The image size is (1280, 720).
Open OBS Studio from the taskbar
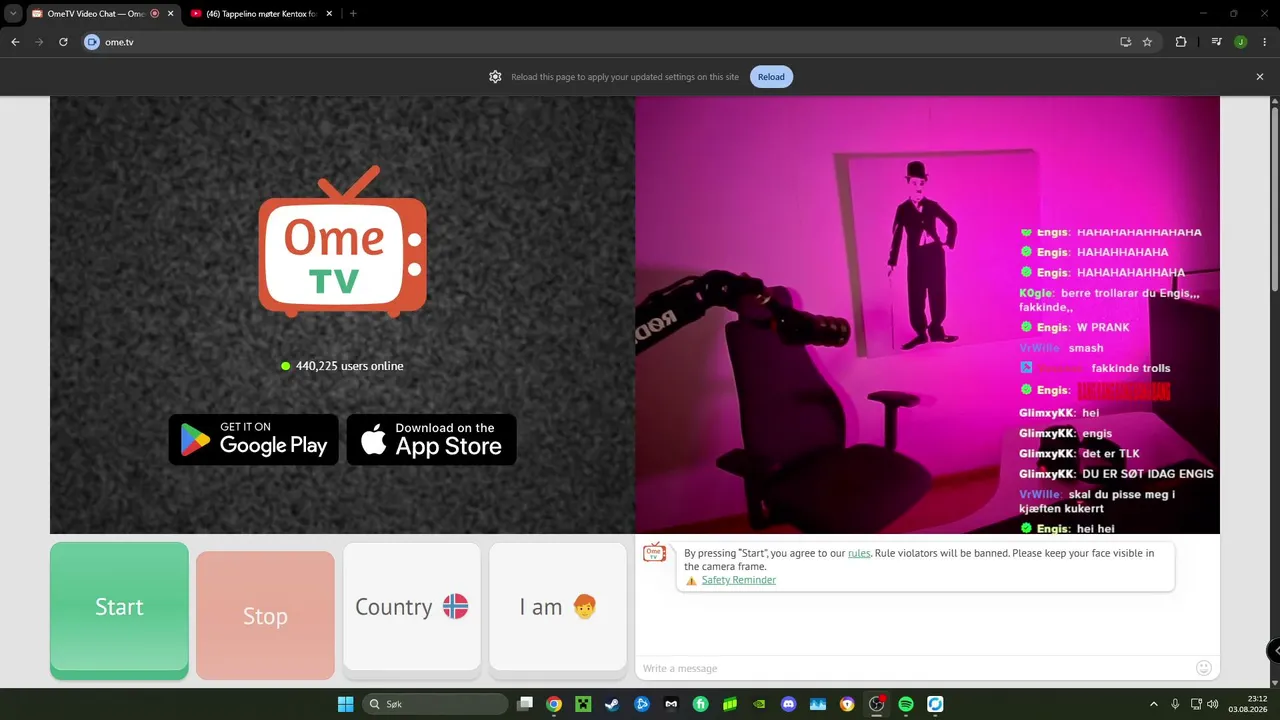pos(877,704)
